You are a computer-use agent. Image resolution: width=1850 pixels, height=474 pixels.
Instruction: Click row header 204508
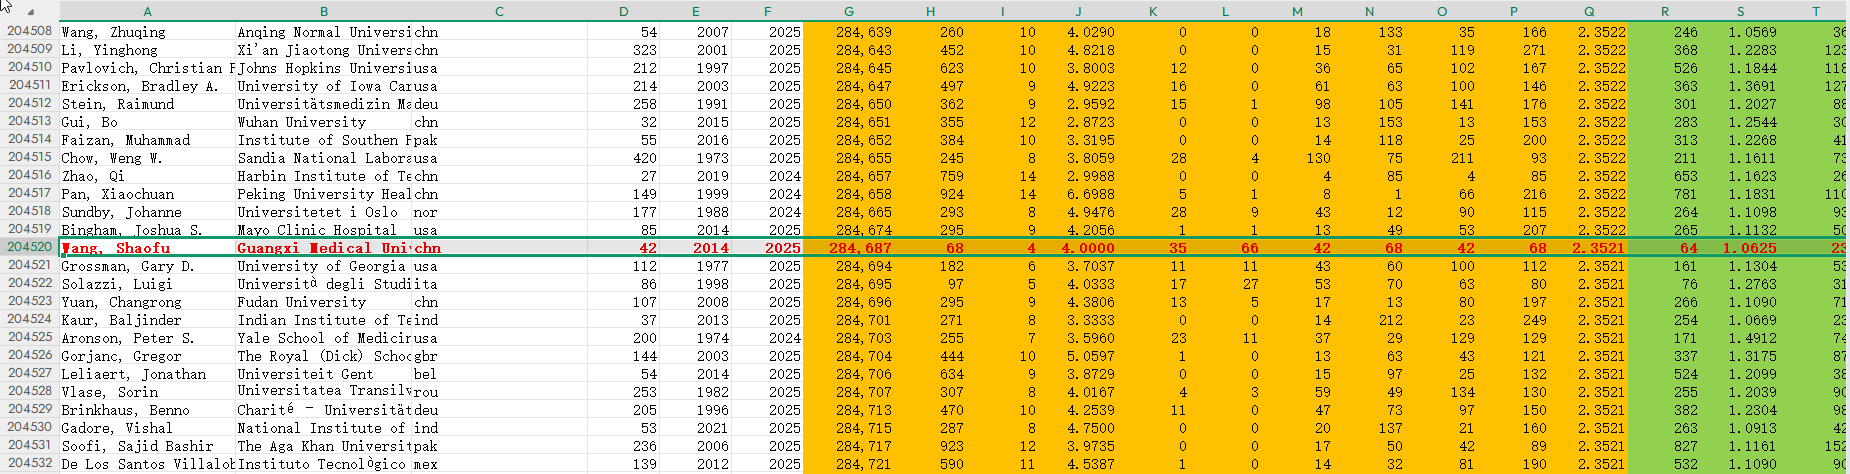pos(29,31)
